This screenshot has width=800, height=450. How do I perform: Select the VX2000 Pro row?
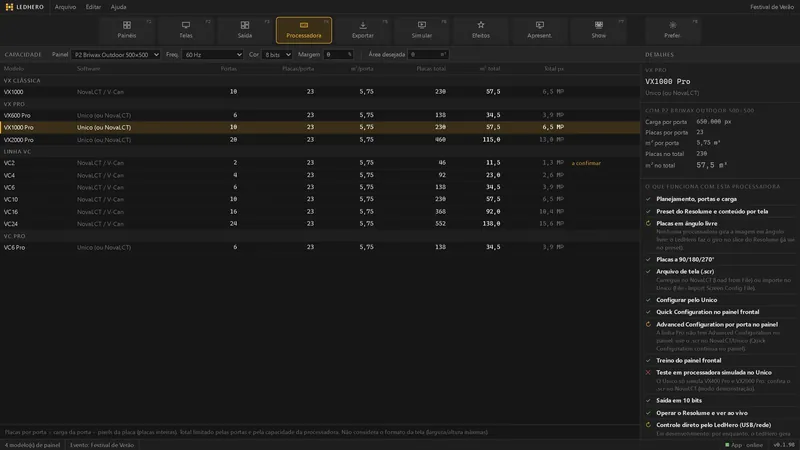click(x=320, y=139)
